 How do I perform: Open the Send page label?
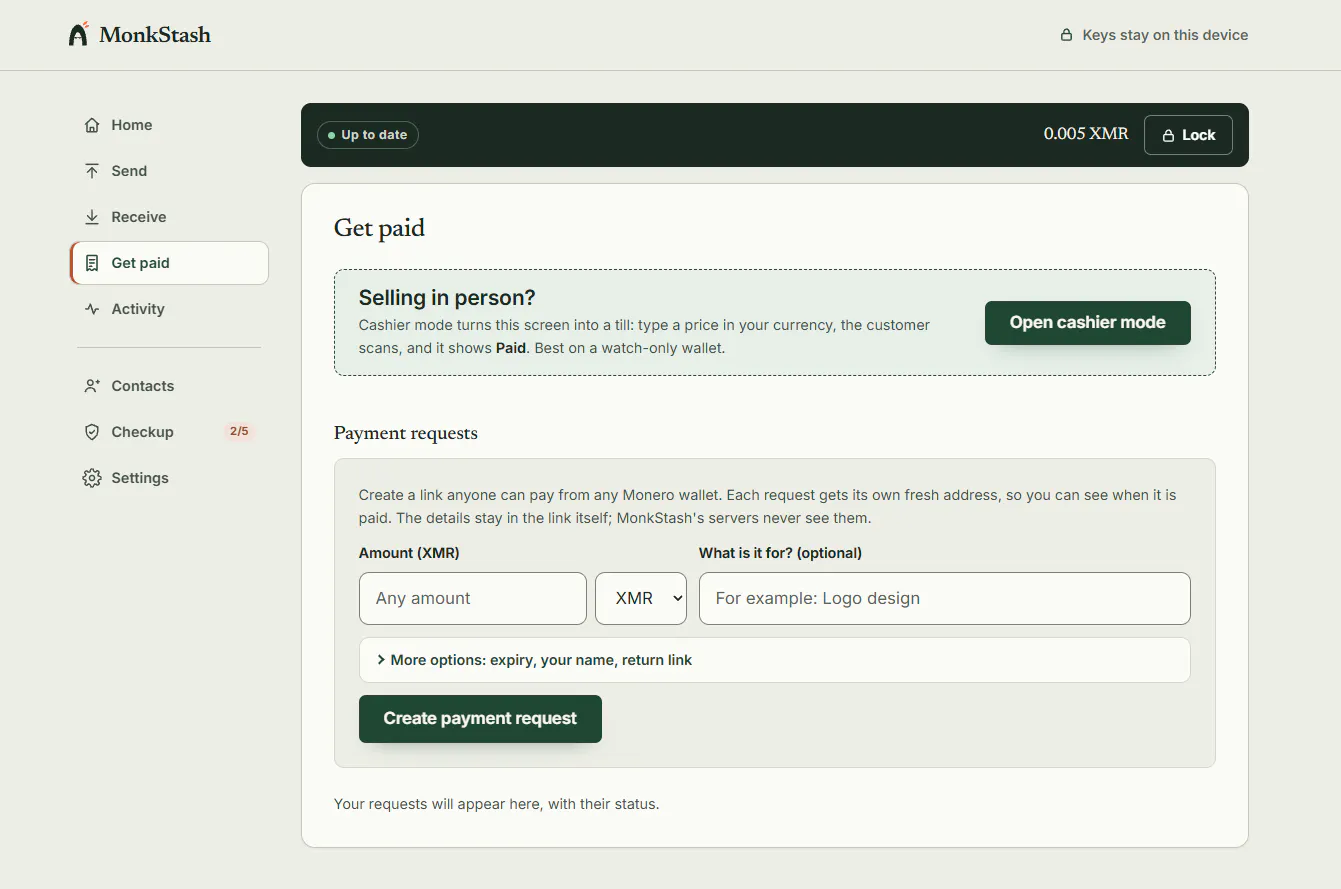pos(129,171)
